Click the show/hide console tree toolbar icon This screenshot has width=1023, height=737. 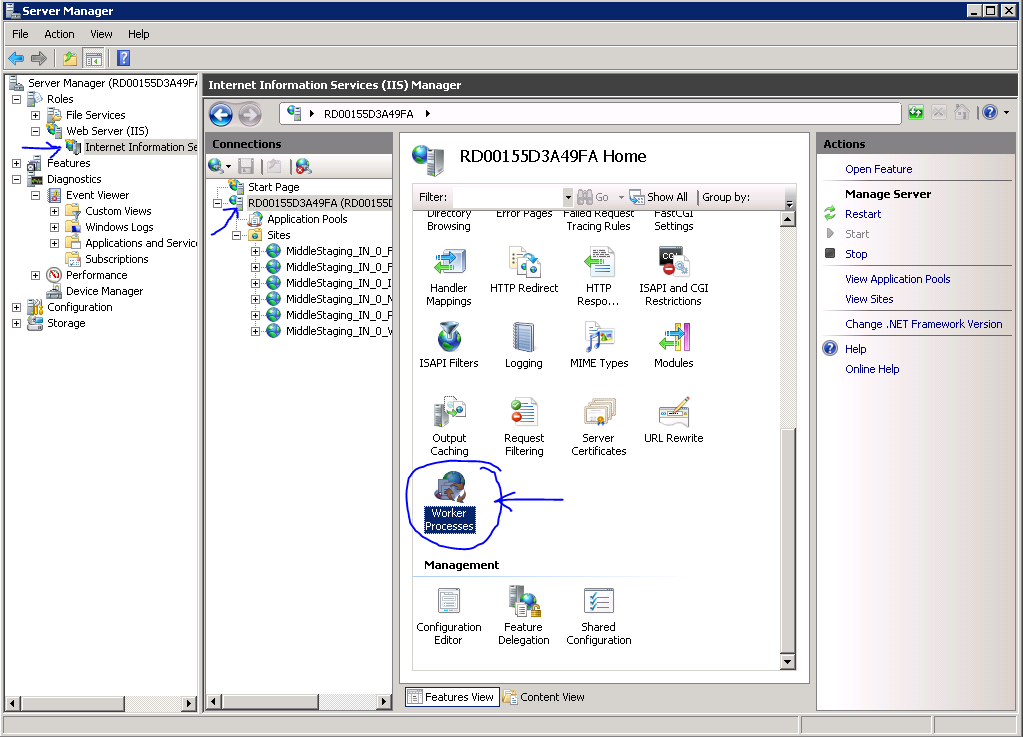coord(93,59)
